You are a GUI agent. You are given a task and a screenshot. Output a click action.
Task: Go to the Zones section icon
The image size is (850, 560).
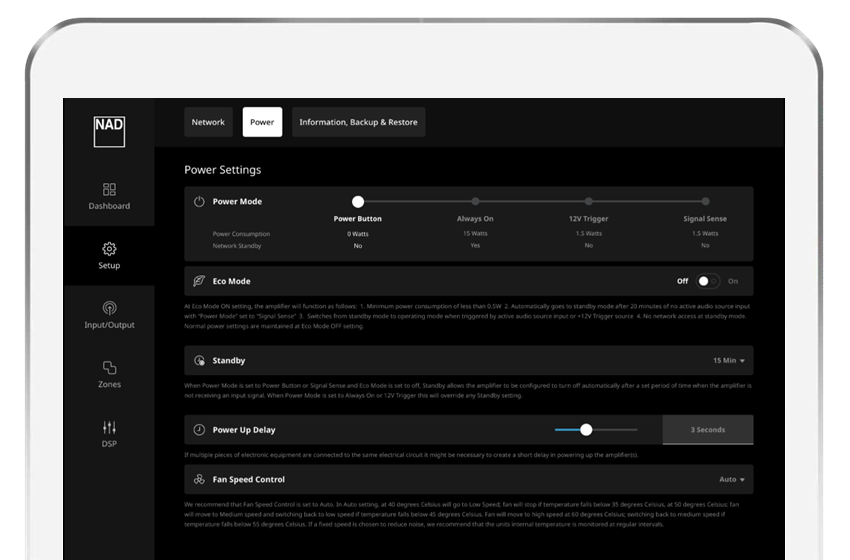tap(109, 368)
